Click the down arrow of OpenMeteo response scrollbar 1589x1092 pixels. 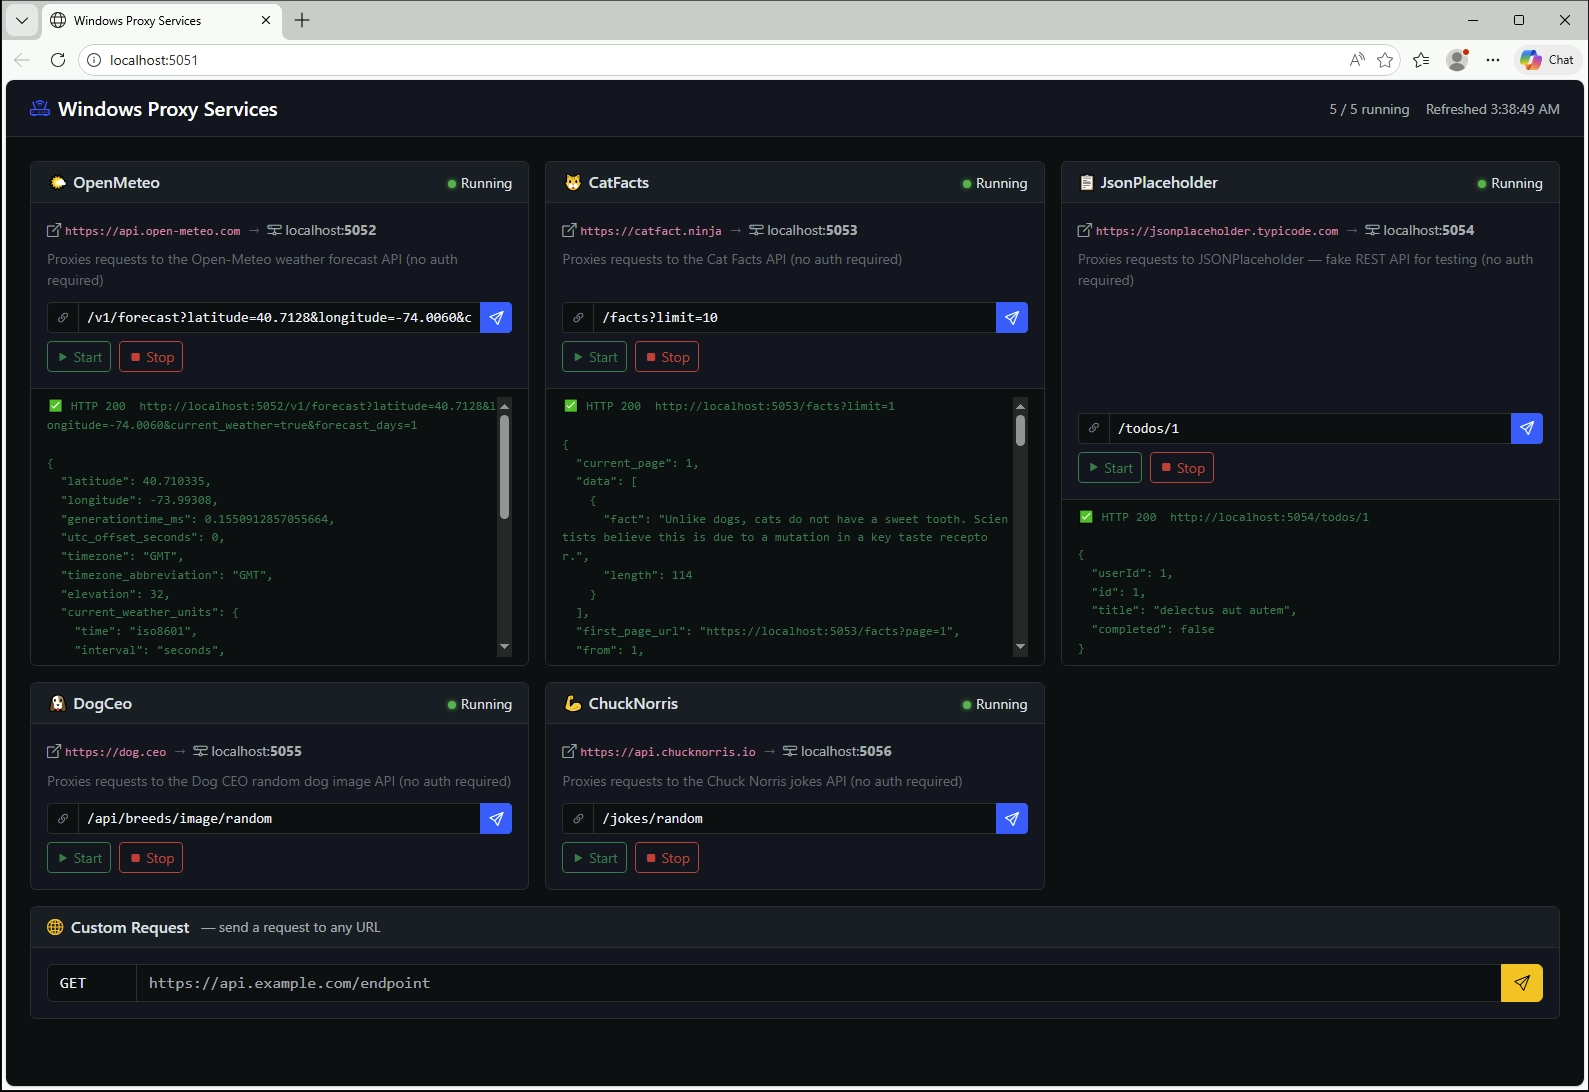point(504,647)
